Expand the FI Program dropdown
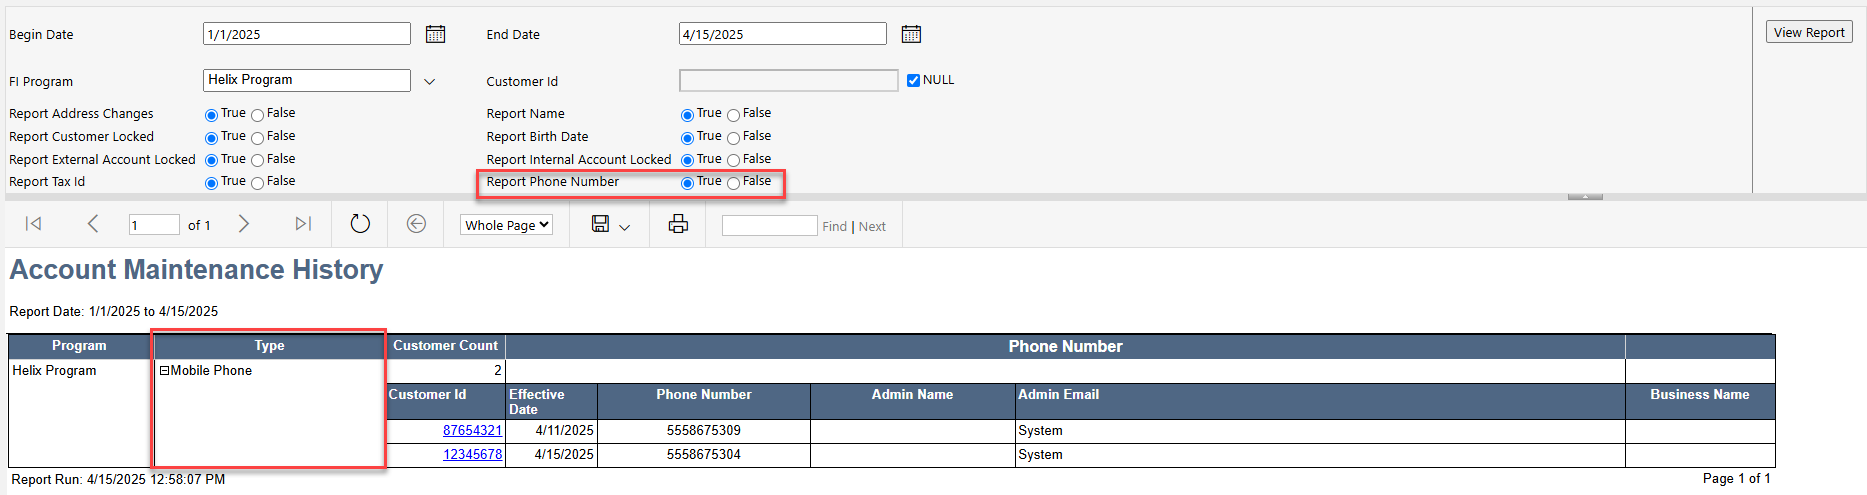This screenshot has width=1867, height=495. pyautogui.click(x=430, y=82)
